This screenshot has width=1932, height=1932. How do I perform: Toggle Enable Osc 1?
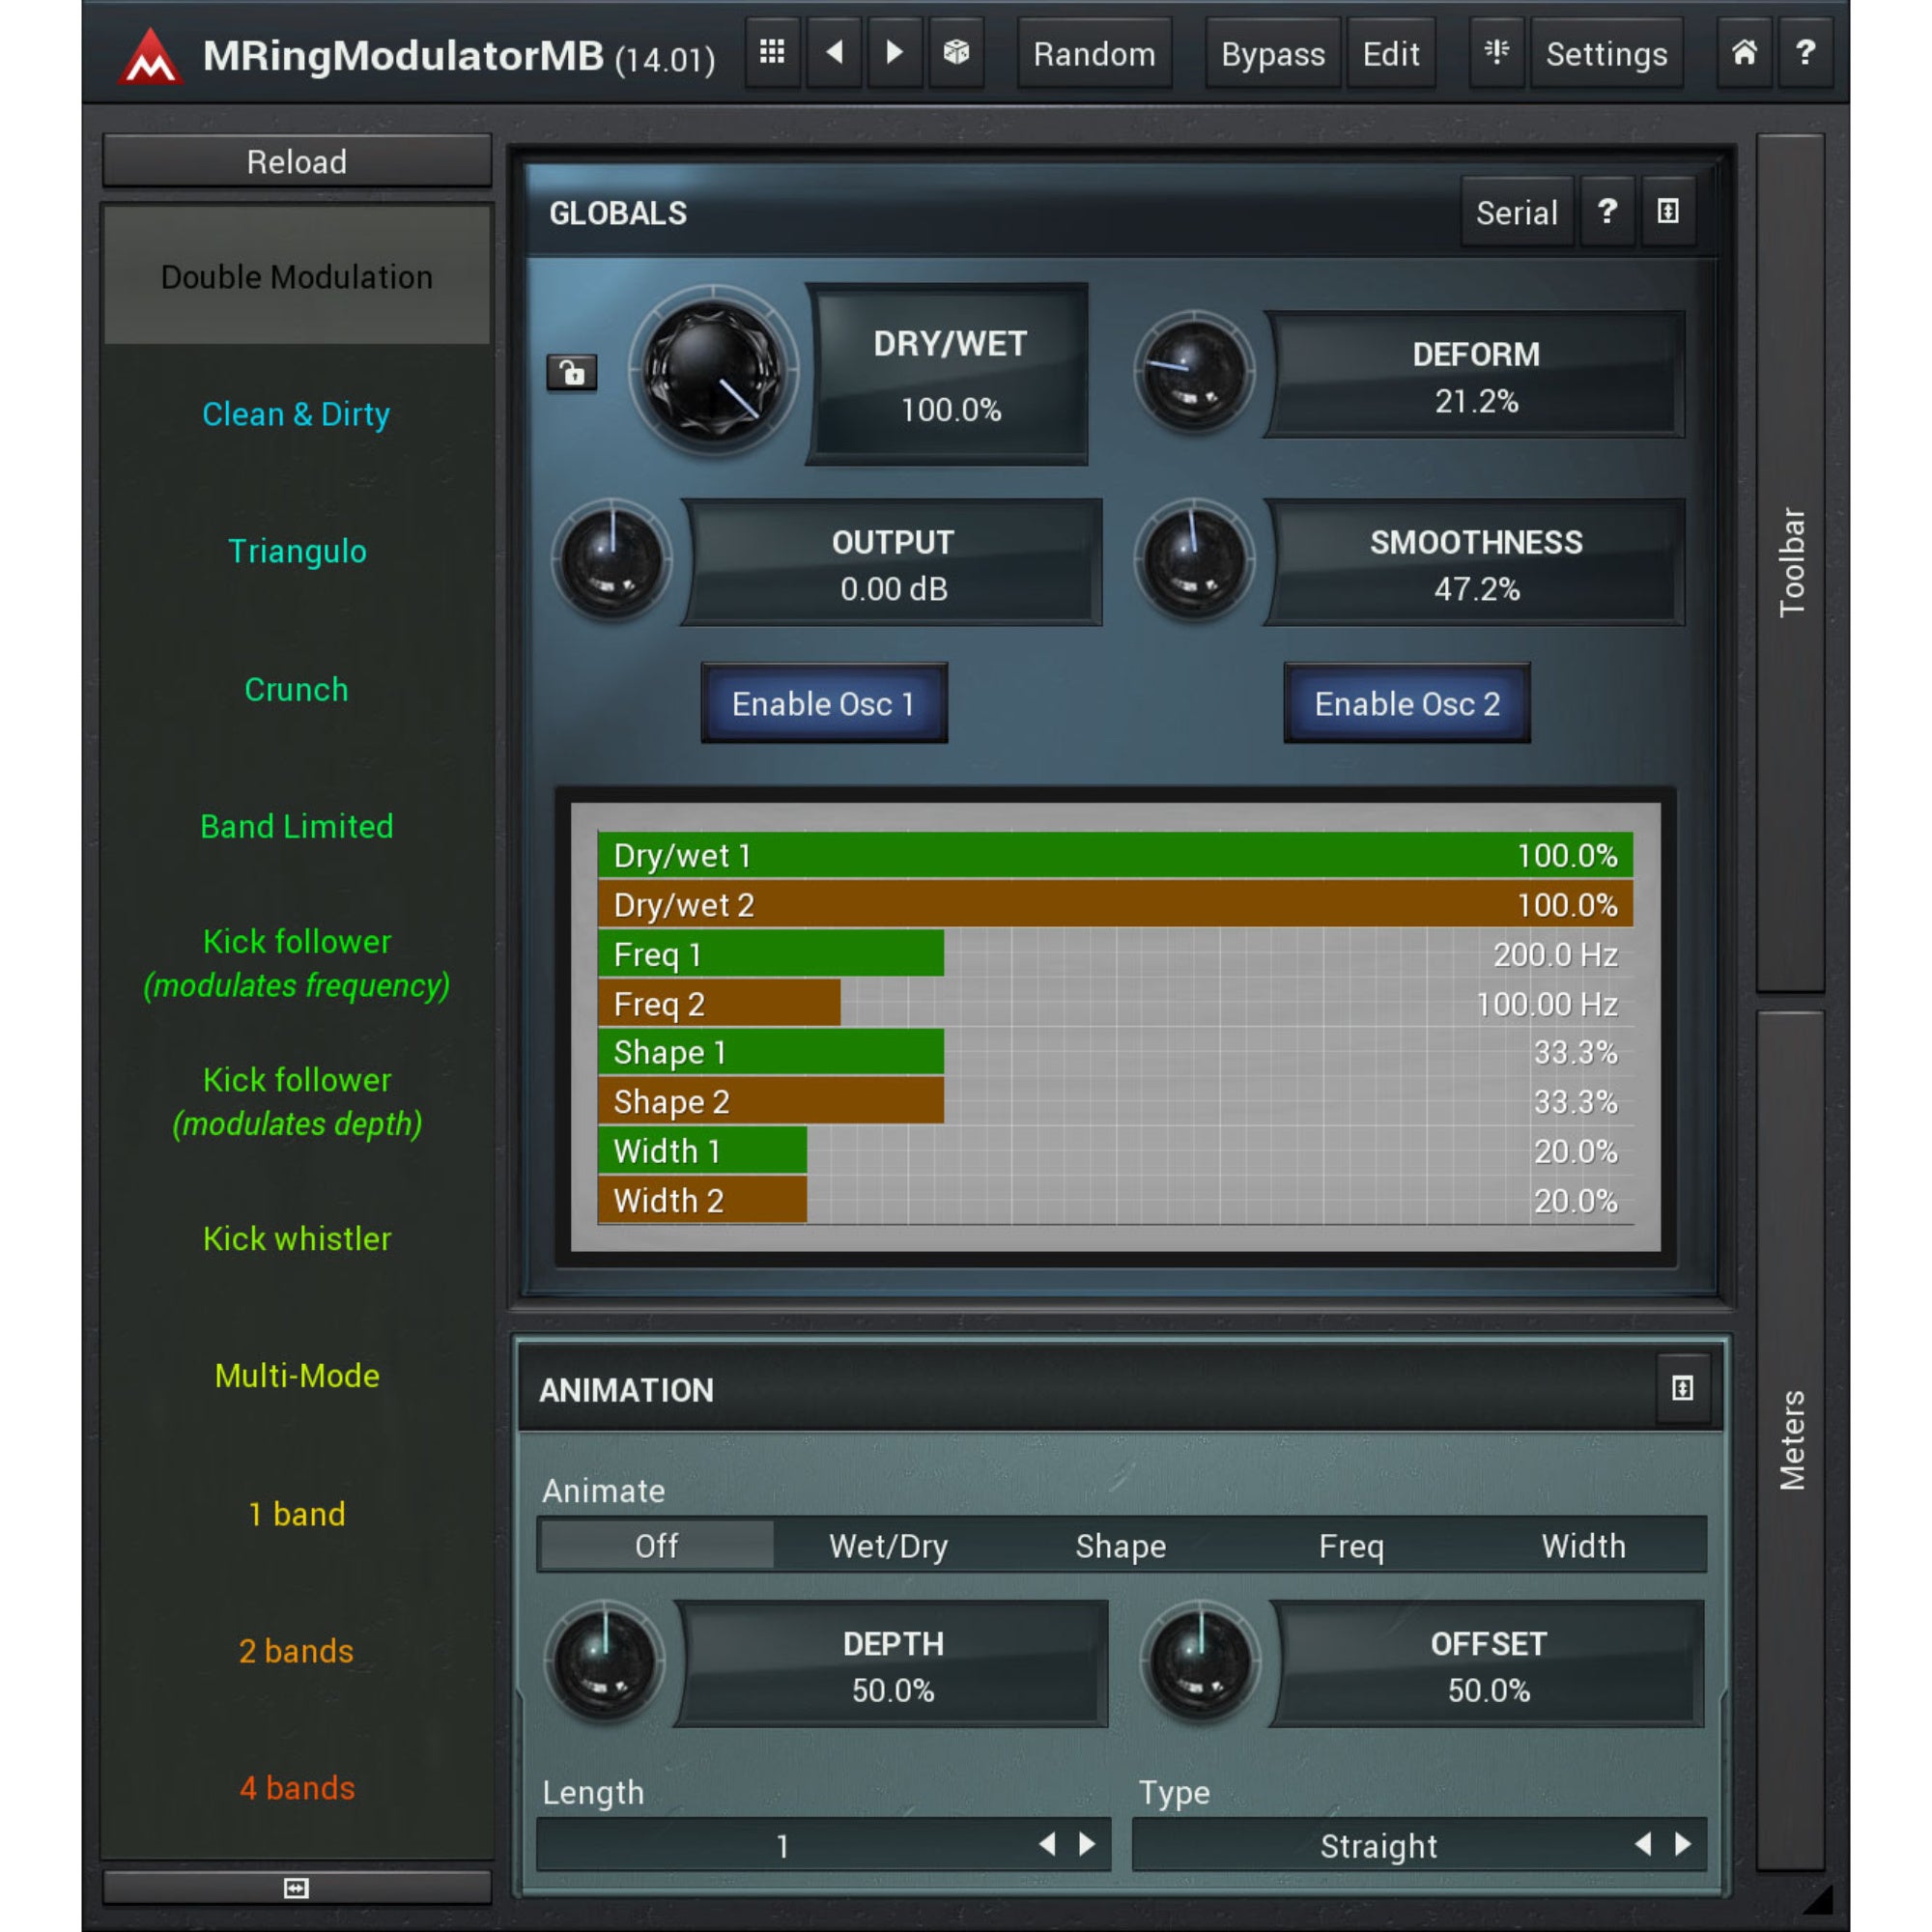(x=823, y=703)
